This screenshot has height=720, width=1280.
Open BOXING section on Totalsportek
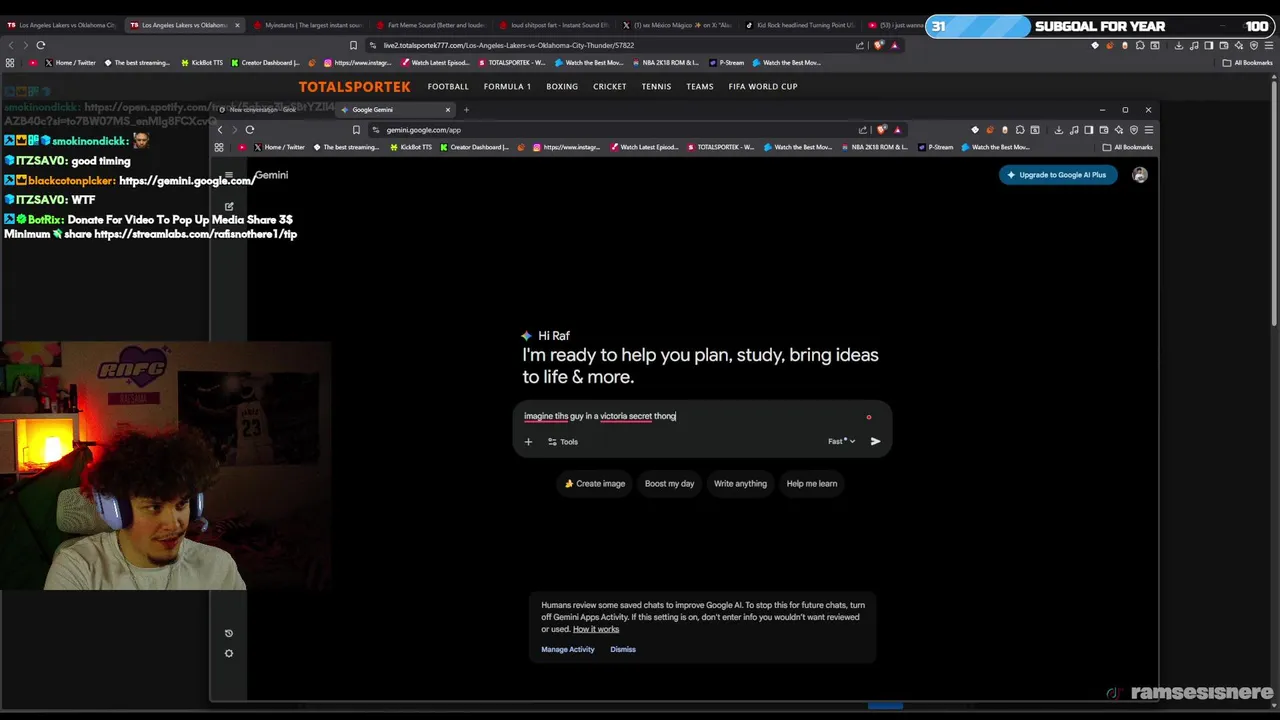pos(562,86)
